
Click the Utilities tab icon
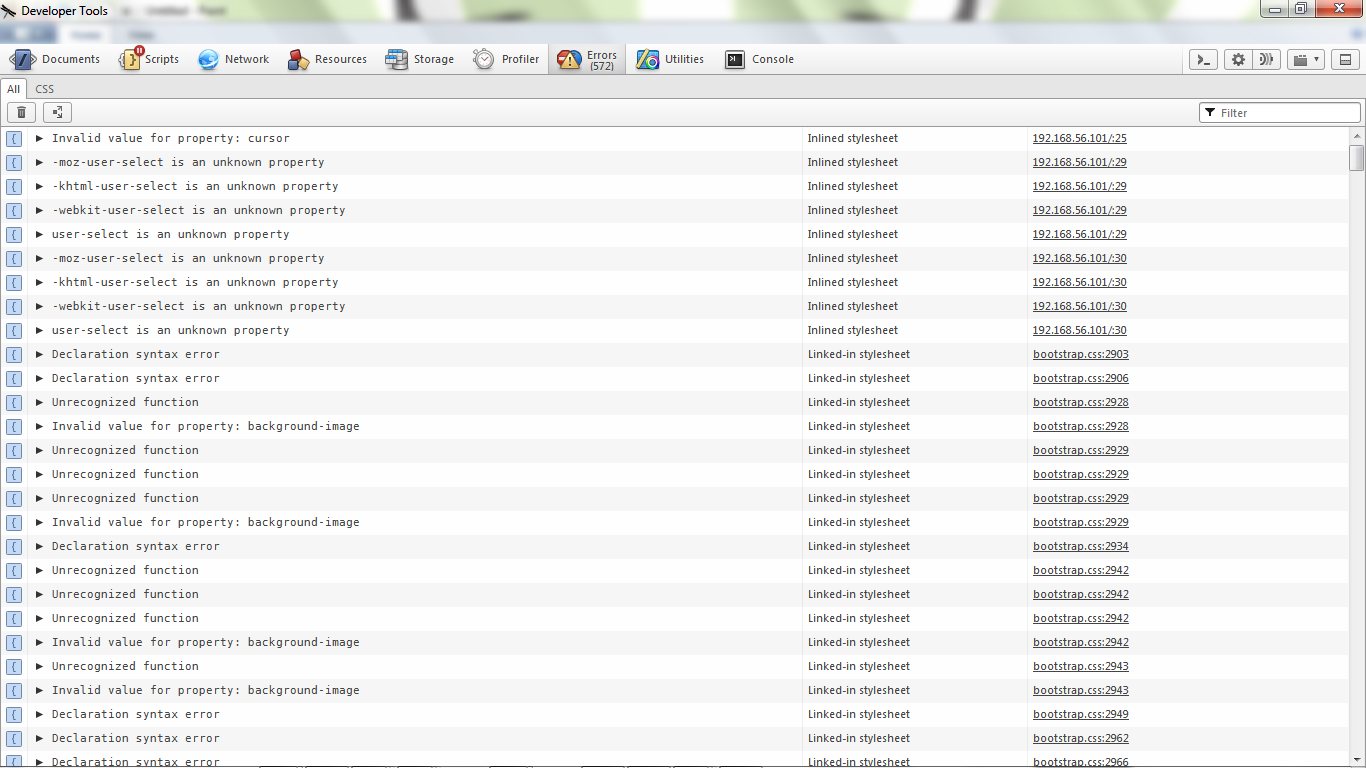(648, 60)
